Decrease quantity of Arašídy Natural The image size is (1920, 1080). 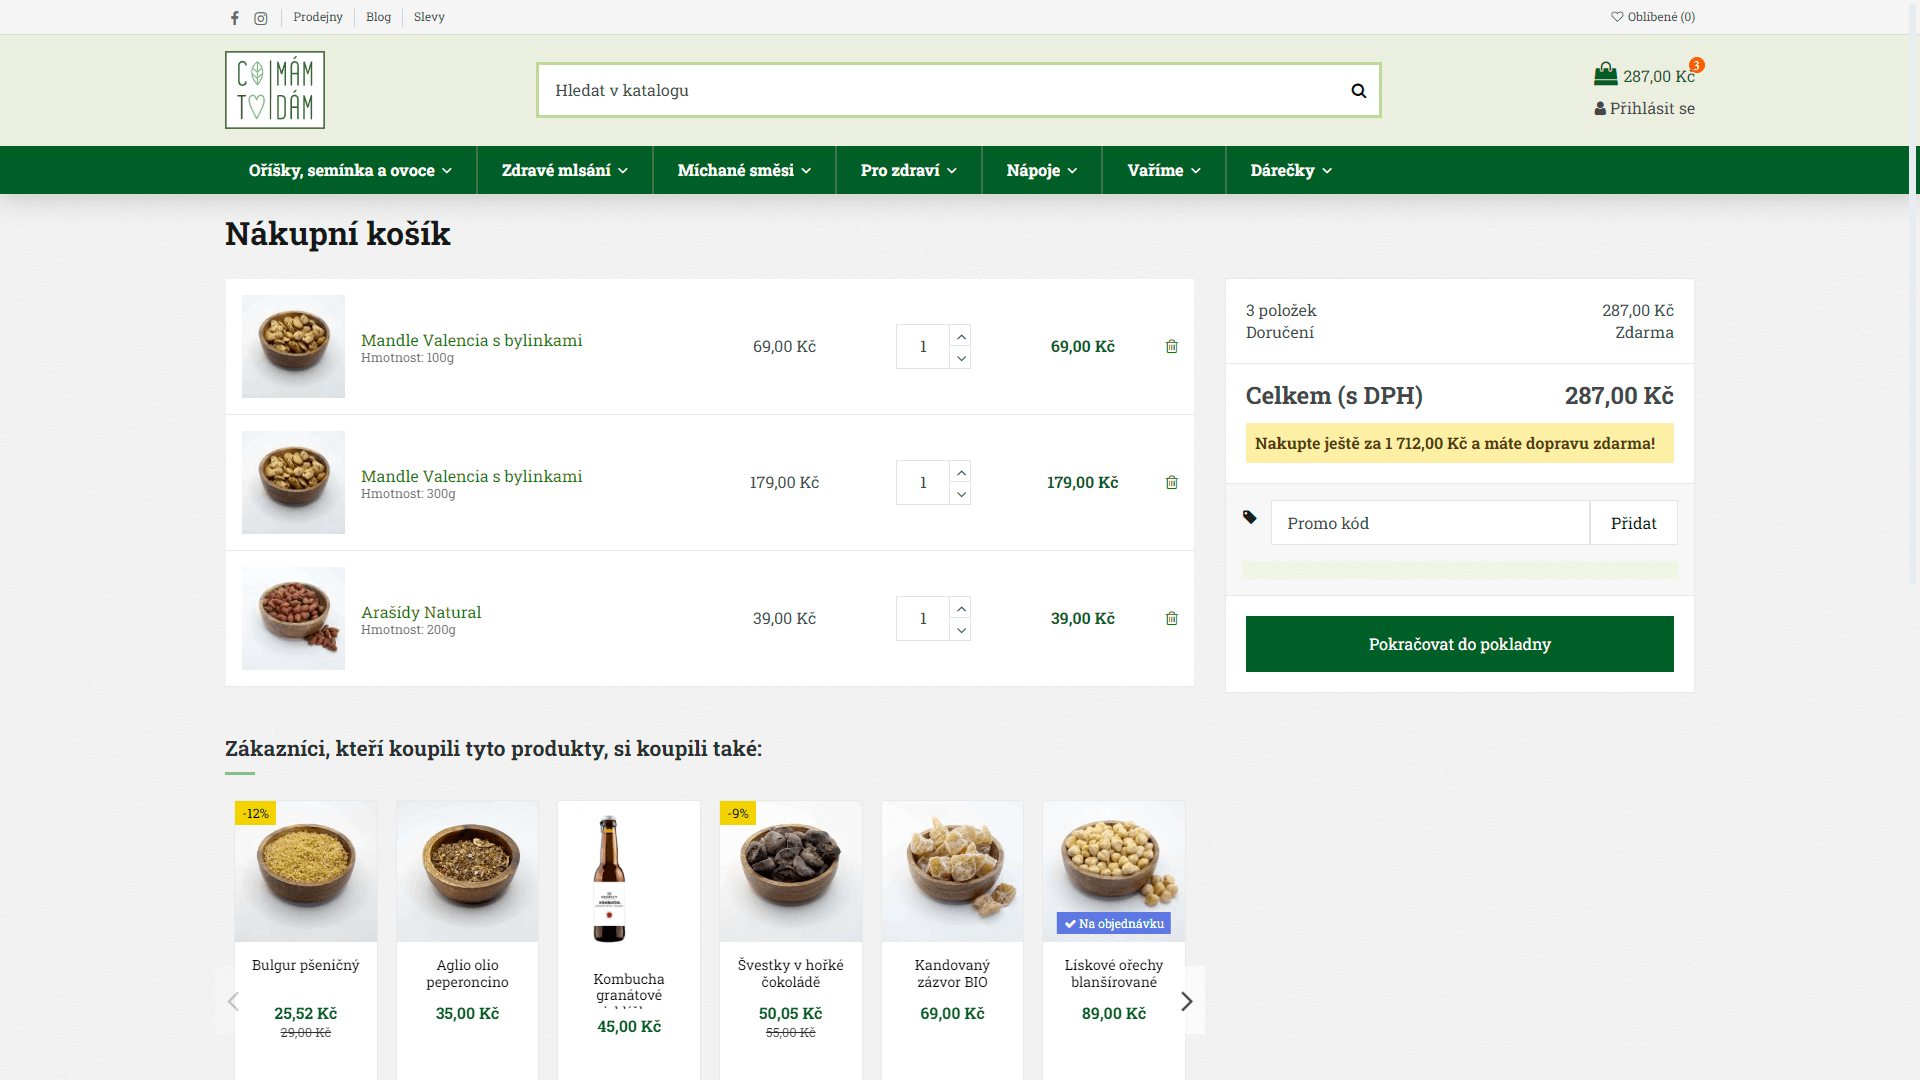pos(961,630)
